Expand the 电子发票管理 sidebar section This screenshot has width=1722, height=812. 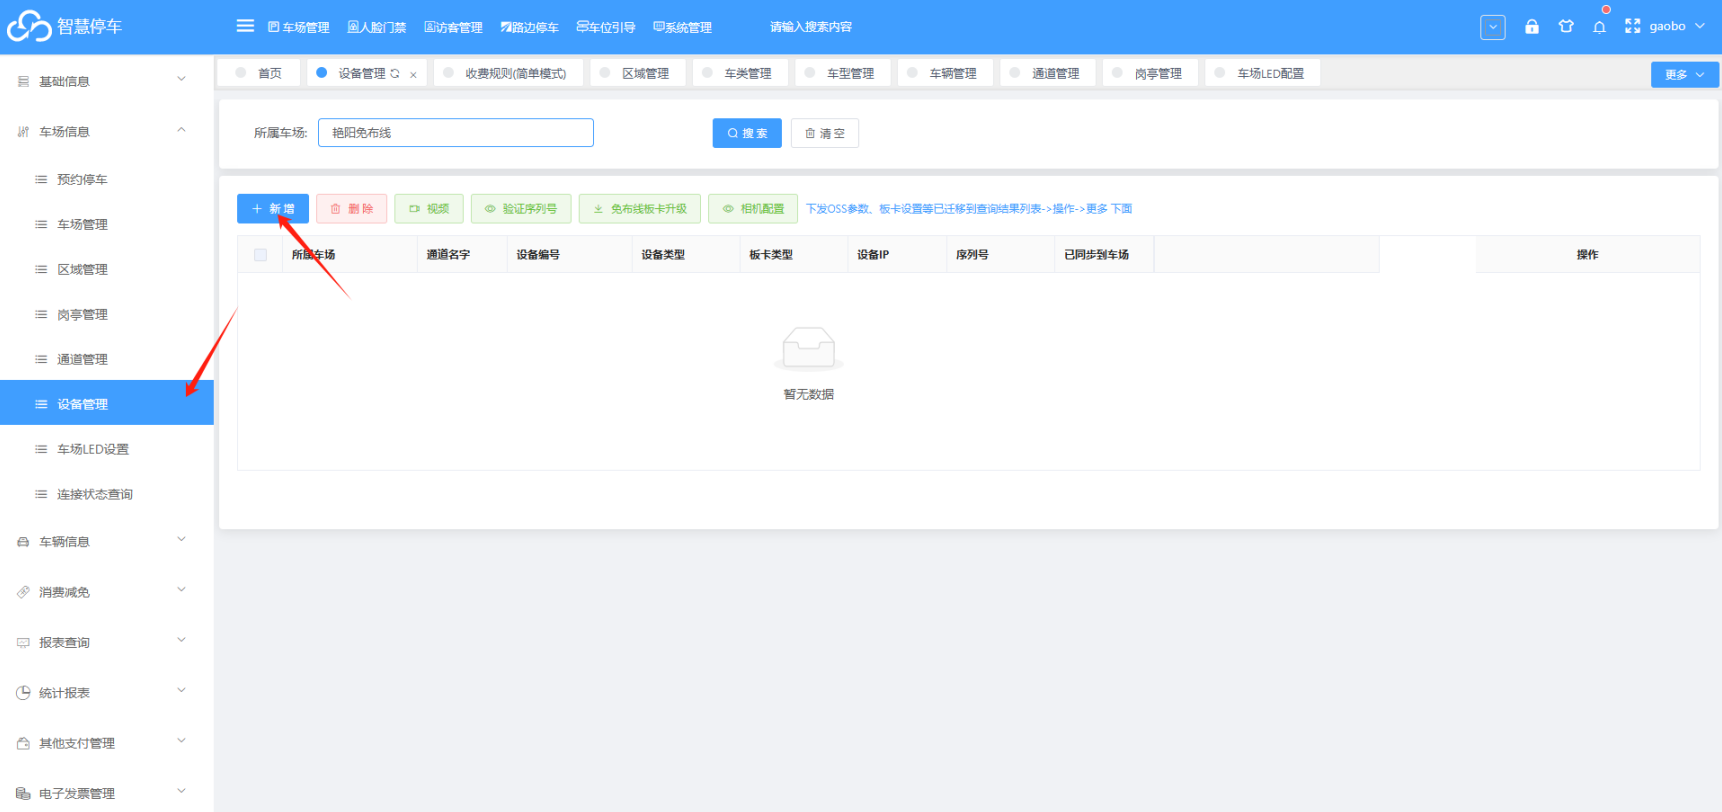107,793
